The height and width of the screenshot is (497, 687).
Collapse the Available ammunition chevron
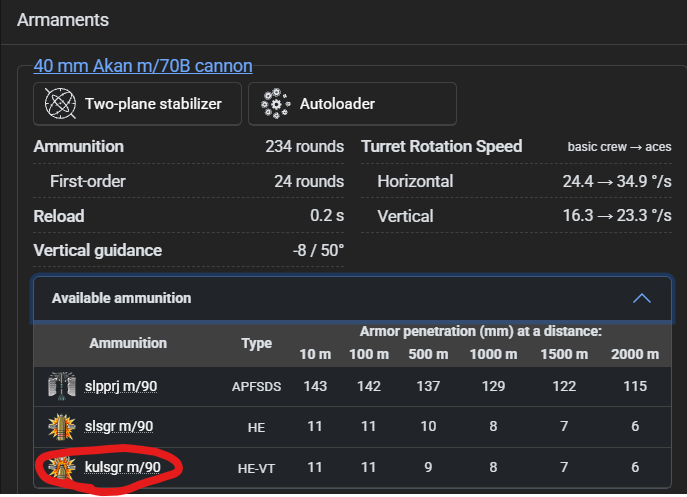(x=642, y=298)
